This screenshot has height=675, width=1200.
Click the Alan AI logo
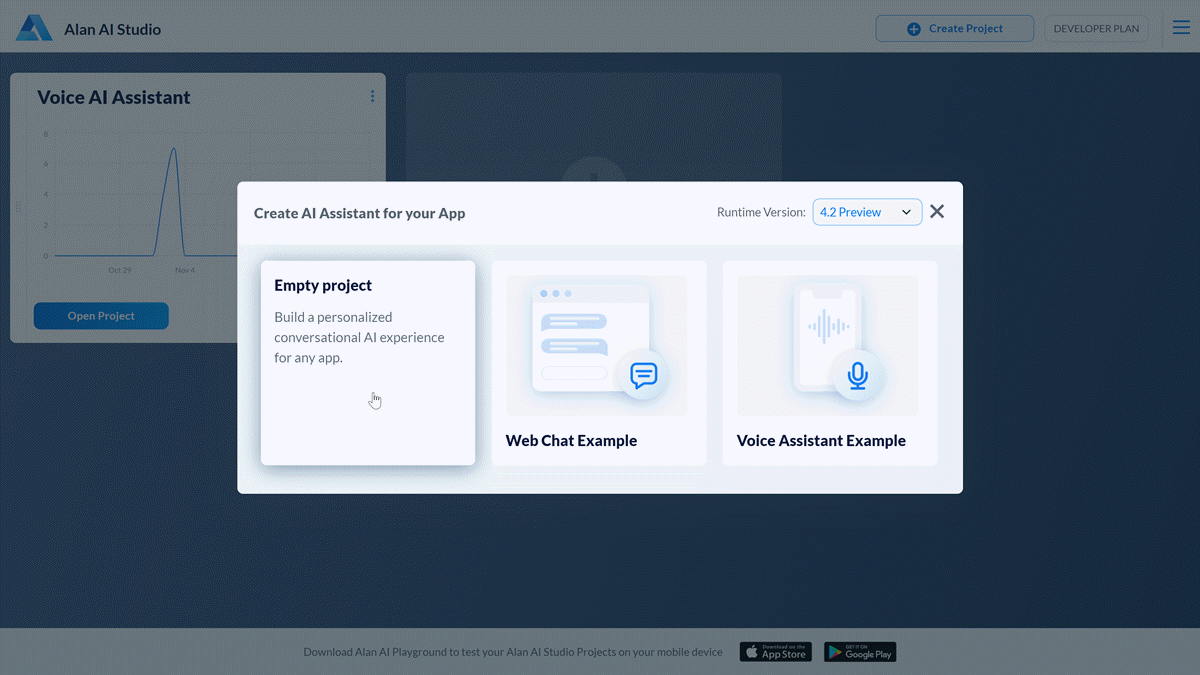pos(34,28)
